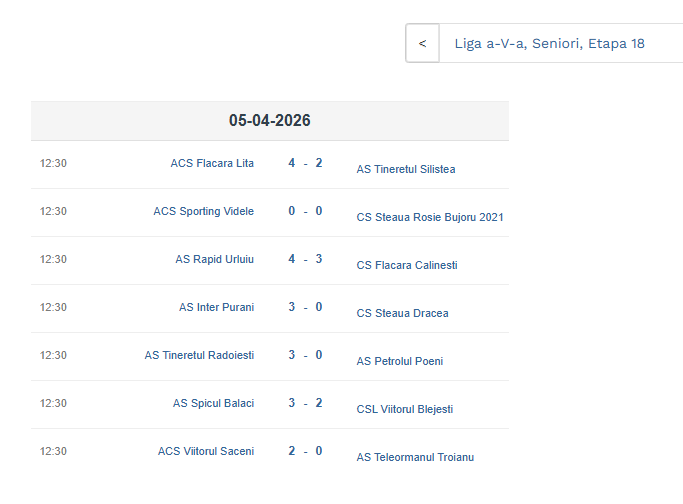683x504 pixels.
Task: Click AS Teleormanul Troianu team name
Action: (x=415, y=457)
